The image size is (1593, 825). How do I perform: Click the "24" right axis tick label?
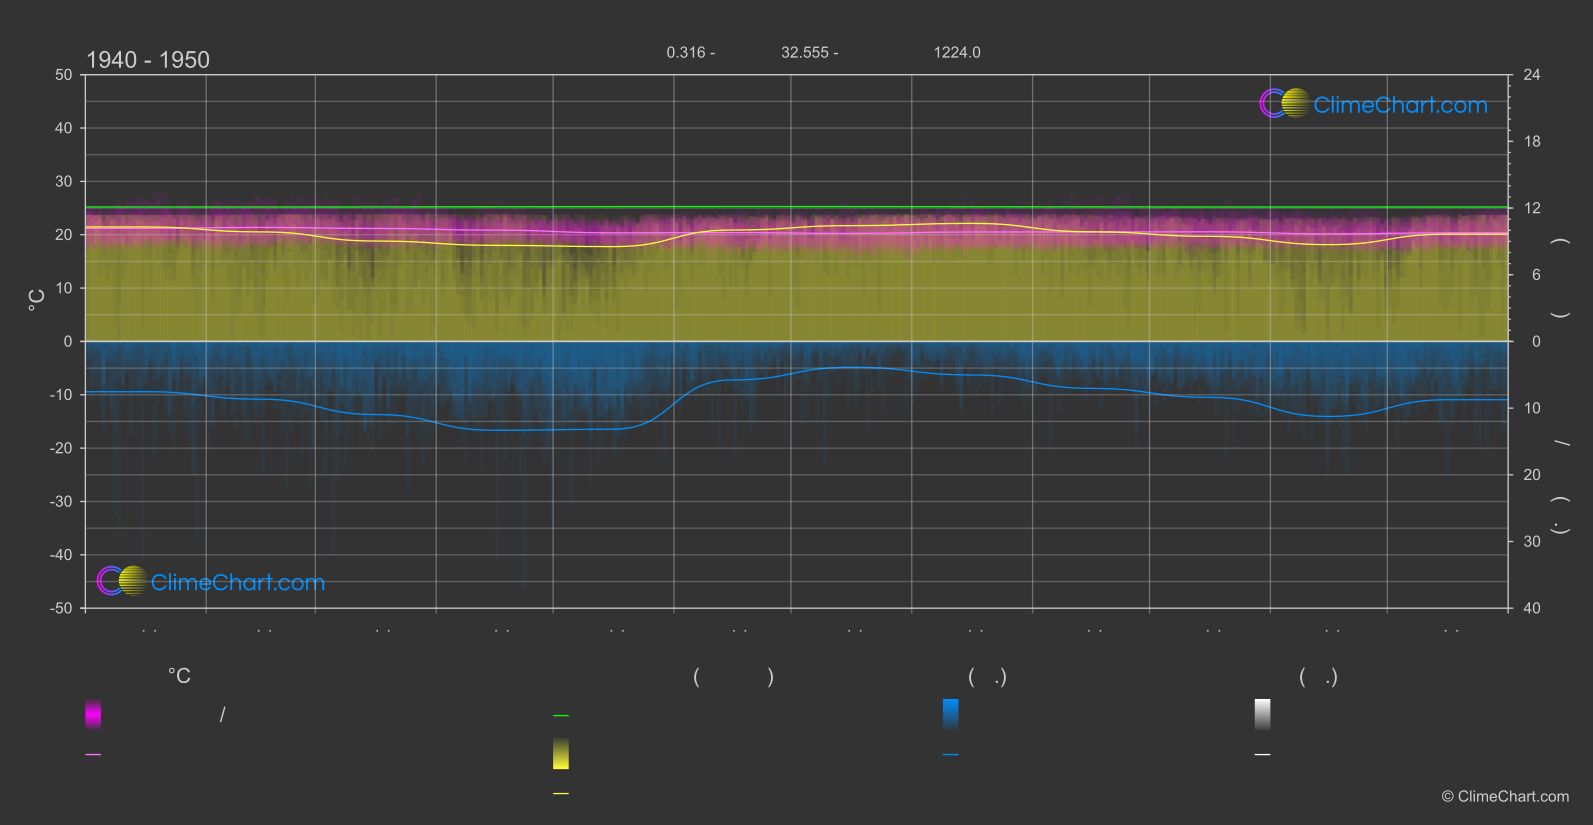point(1532,75)
